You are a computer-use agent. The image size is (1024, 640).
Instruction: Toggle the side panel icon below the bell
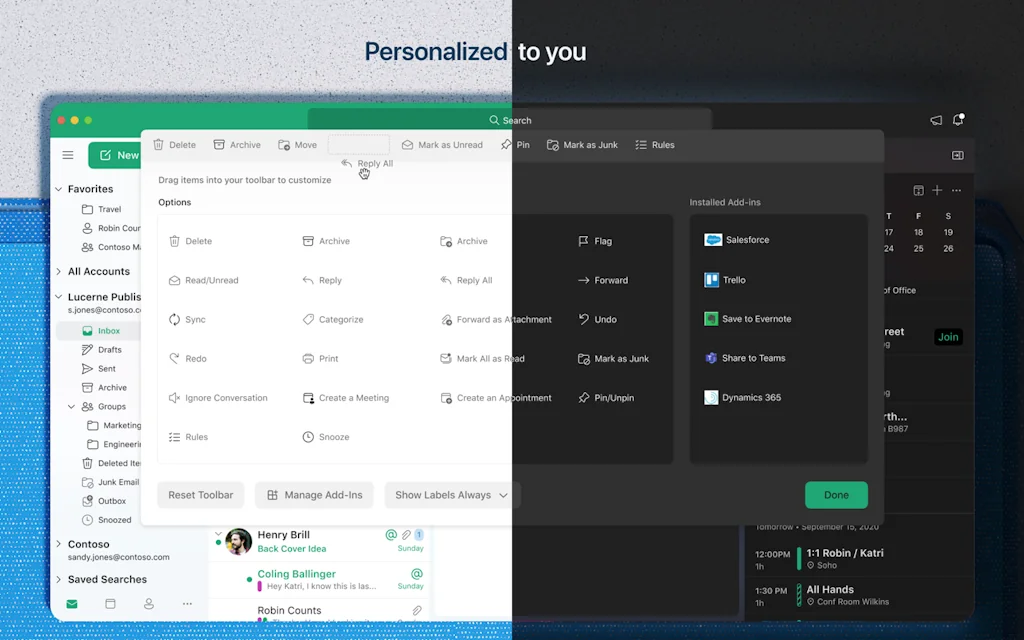(x=957, y=155)
